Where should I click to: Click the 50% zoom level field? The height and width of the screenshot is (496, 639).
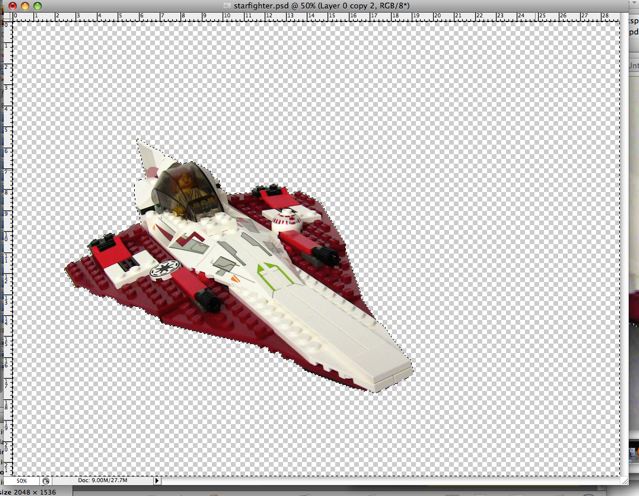coord(21,481)
